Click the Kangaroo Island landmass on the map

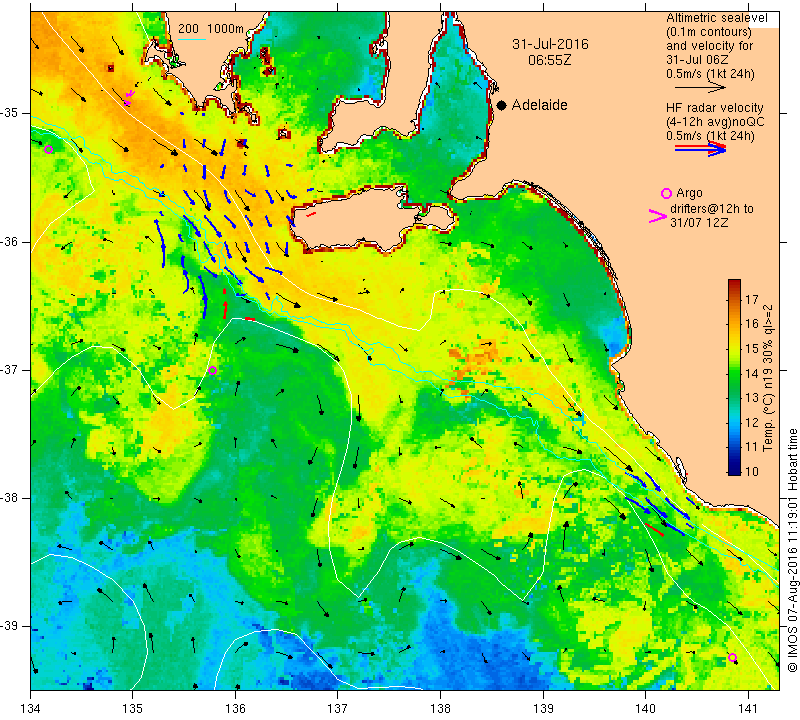coord(357,219)
